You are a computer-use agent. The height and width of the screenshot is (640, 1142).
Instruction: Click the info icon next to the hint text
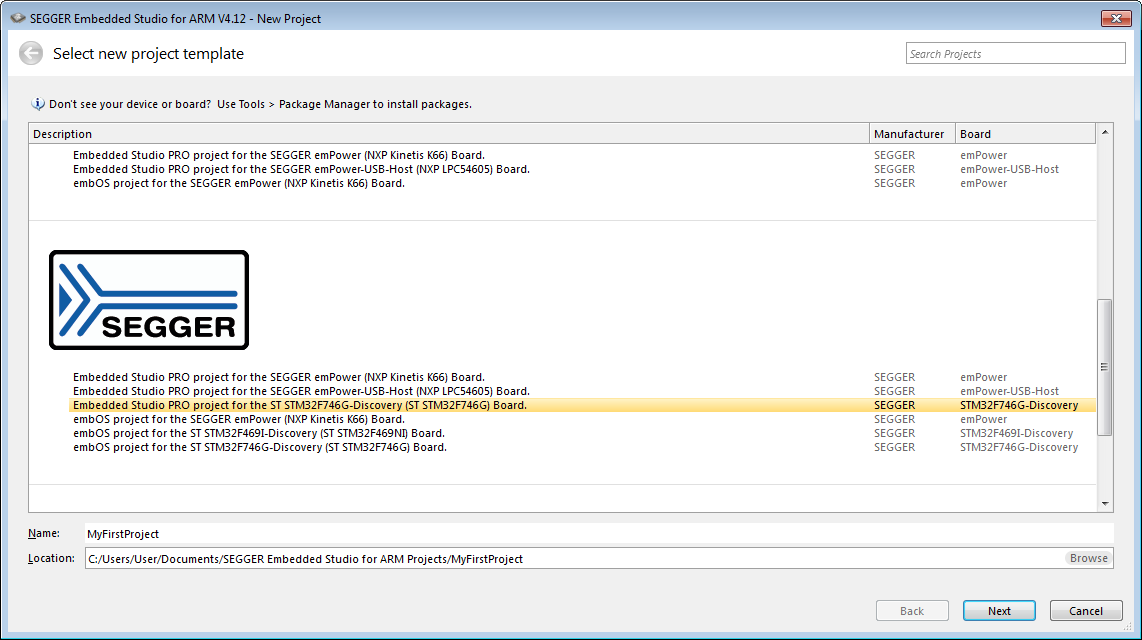click(x=38, y=104)
